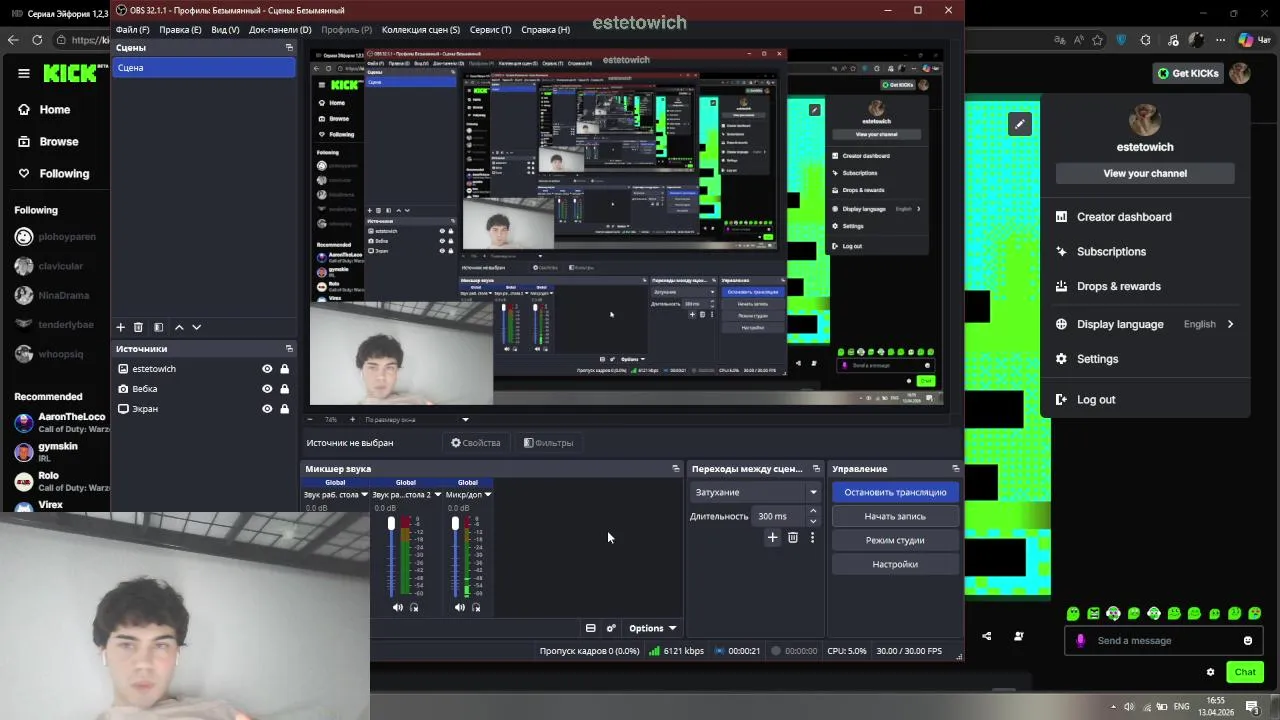Screen dimensions: 1280x720
Task: Adjust Звук раб. стола 2 volume slider
Action: pyautogui.click(x=391, y=556)
